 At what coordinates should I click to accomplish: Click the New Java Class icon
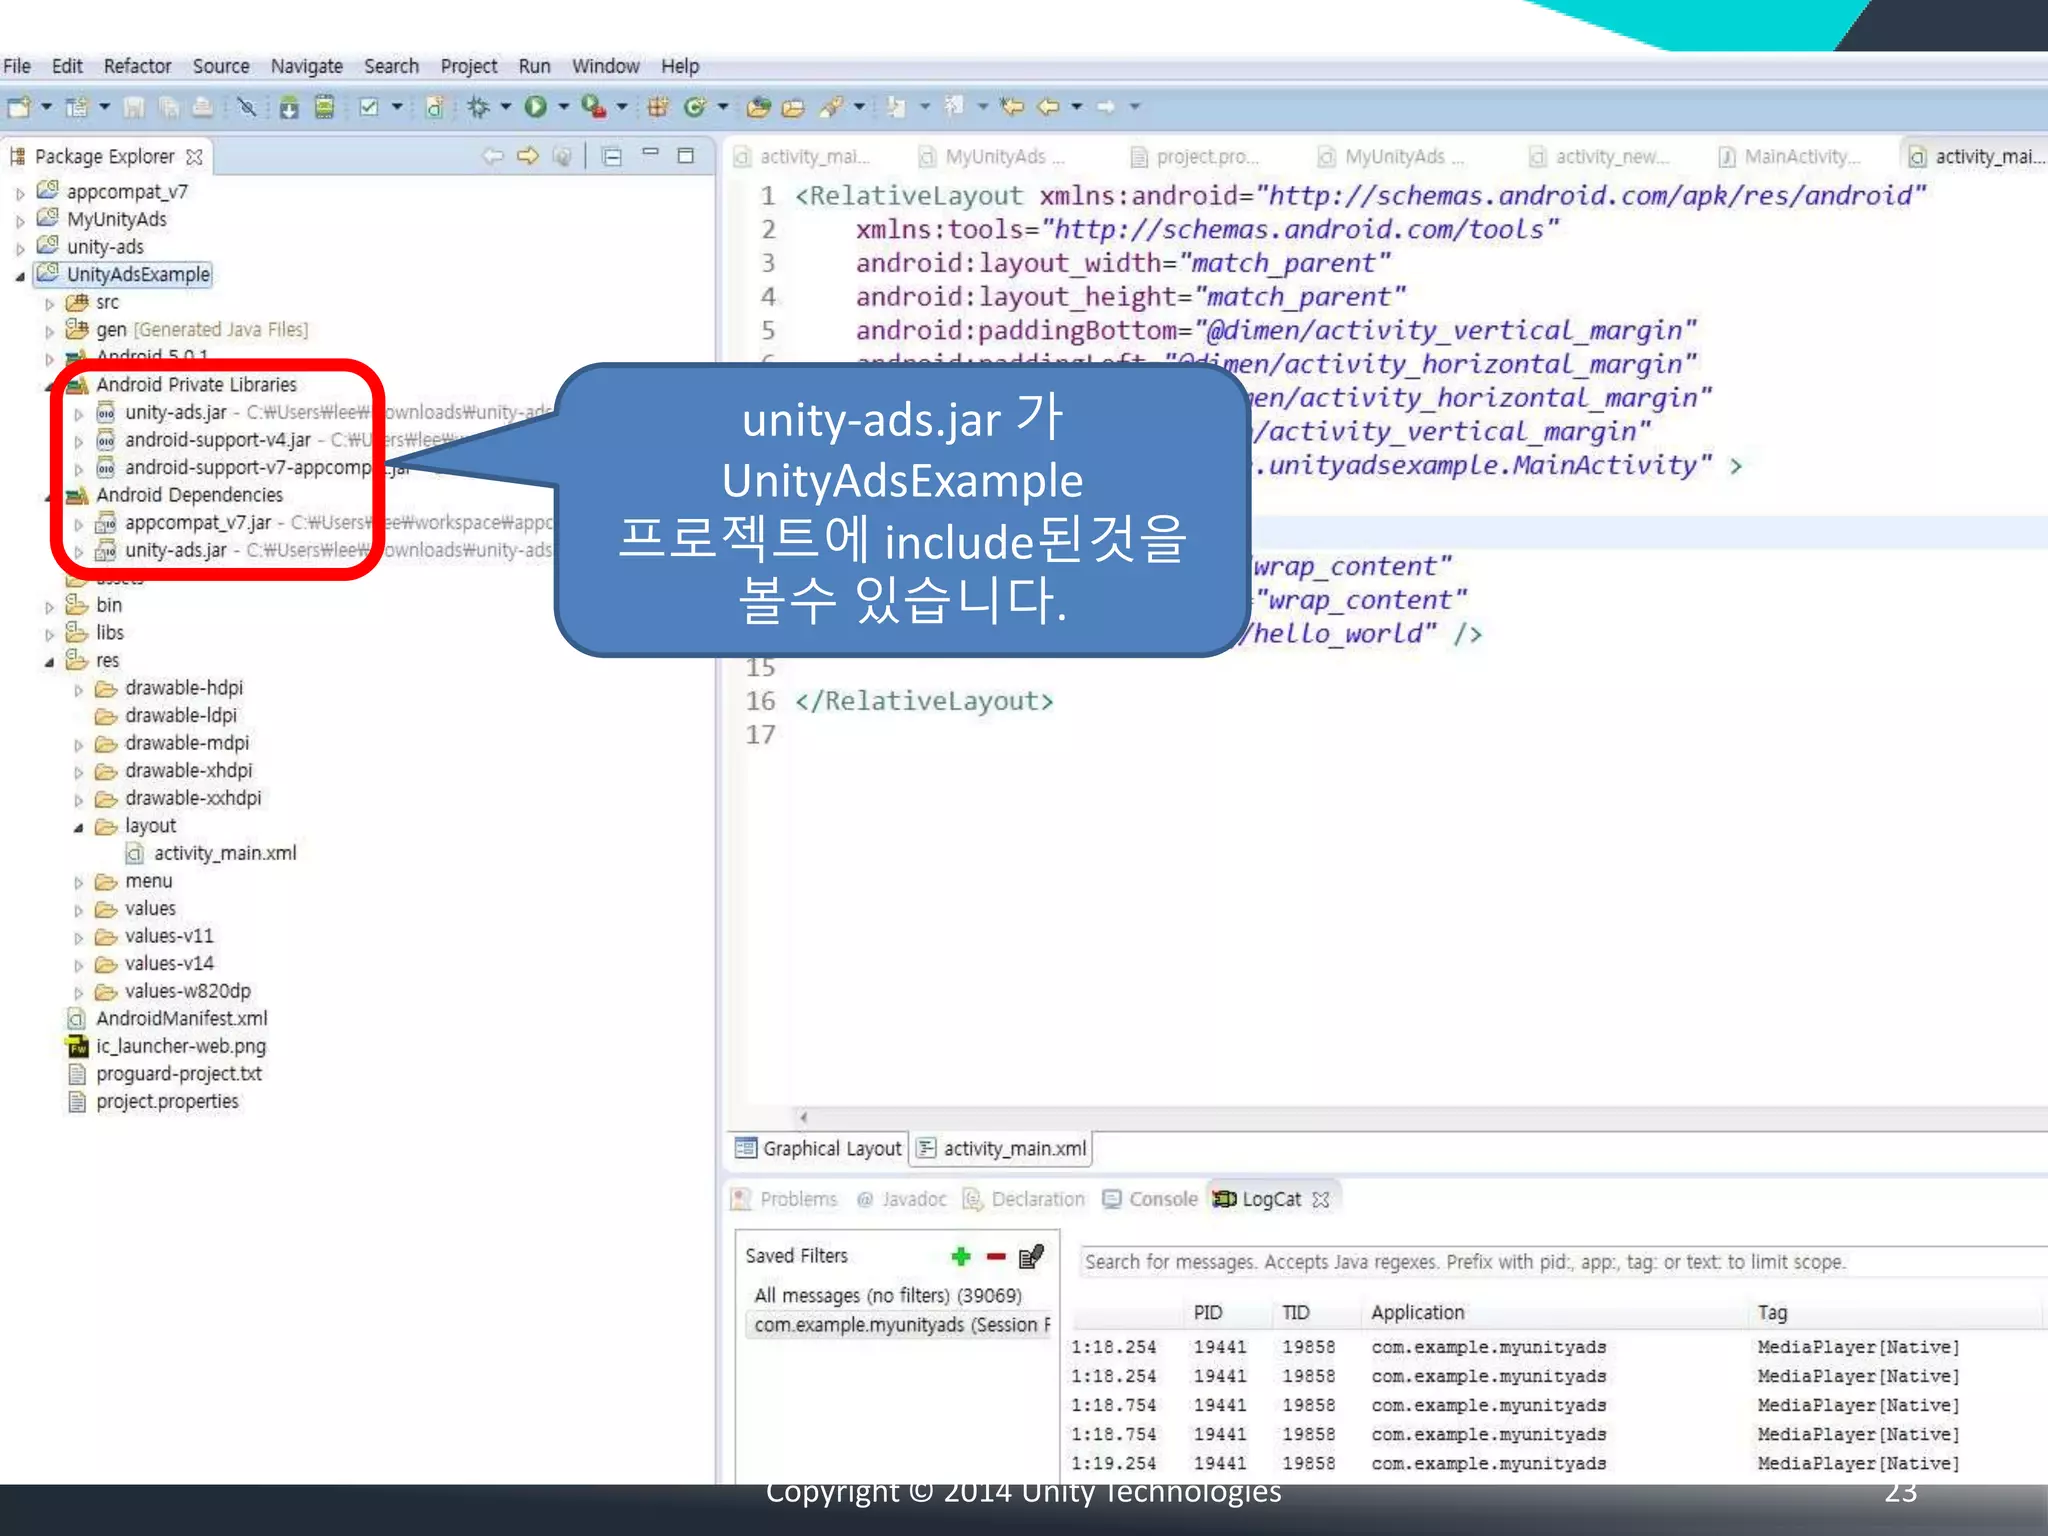click(694, 106)
